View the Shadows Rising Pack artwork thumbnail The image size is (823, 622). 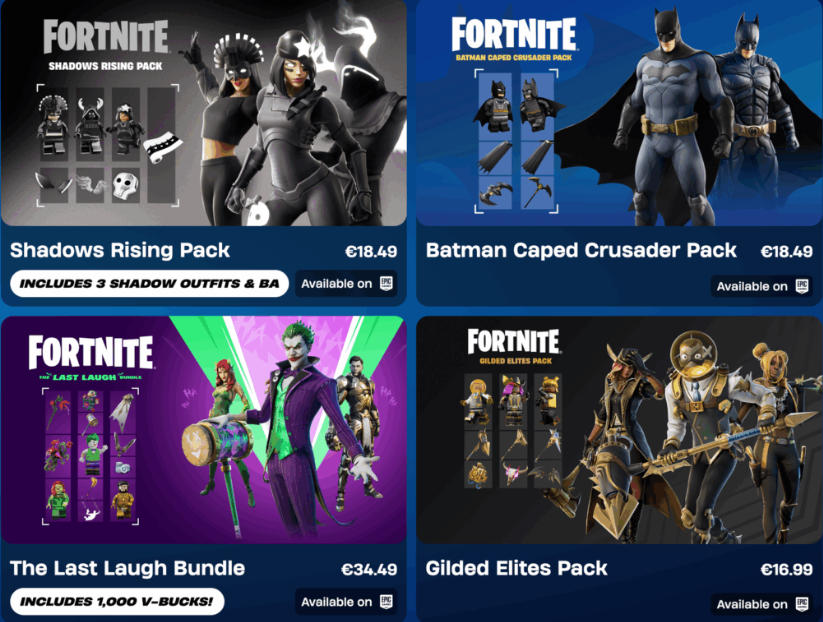[x=204, y=113]
